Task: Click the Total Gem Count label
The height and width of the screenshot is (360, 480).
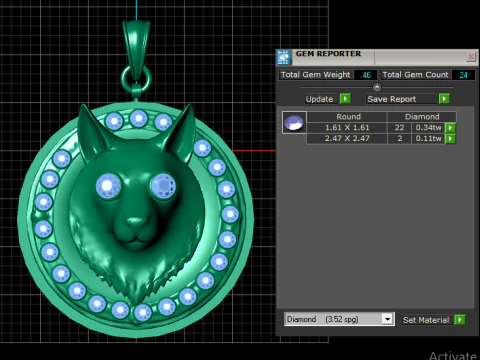Action: tap(415, 75)
